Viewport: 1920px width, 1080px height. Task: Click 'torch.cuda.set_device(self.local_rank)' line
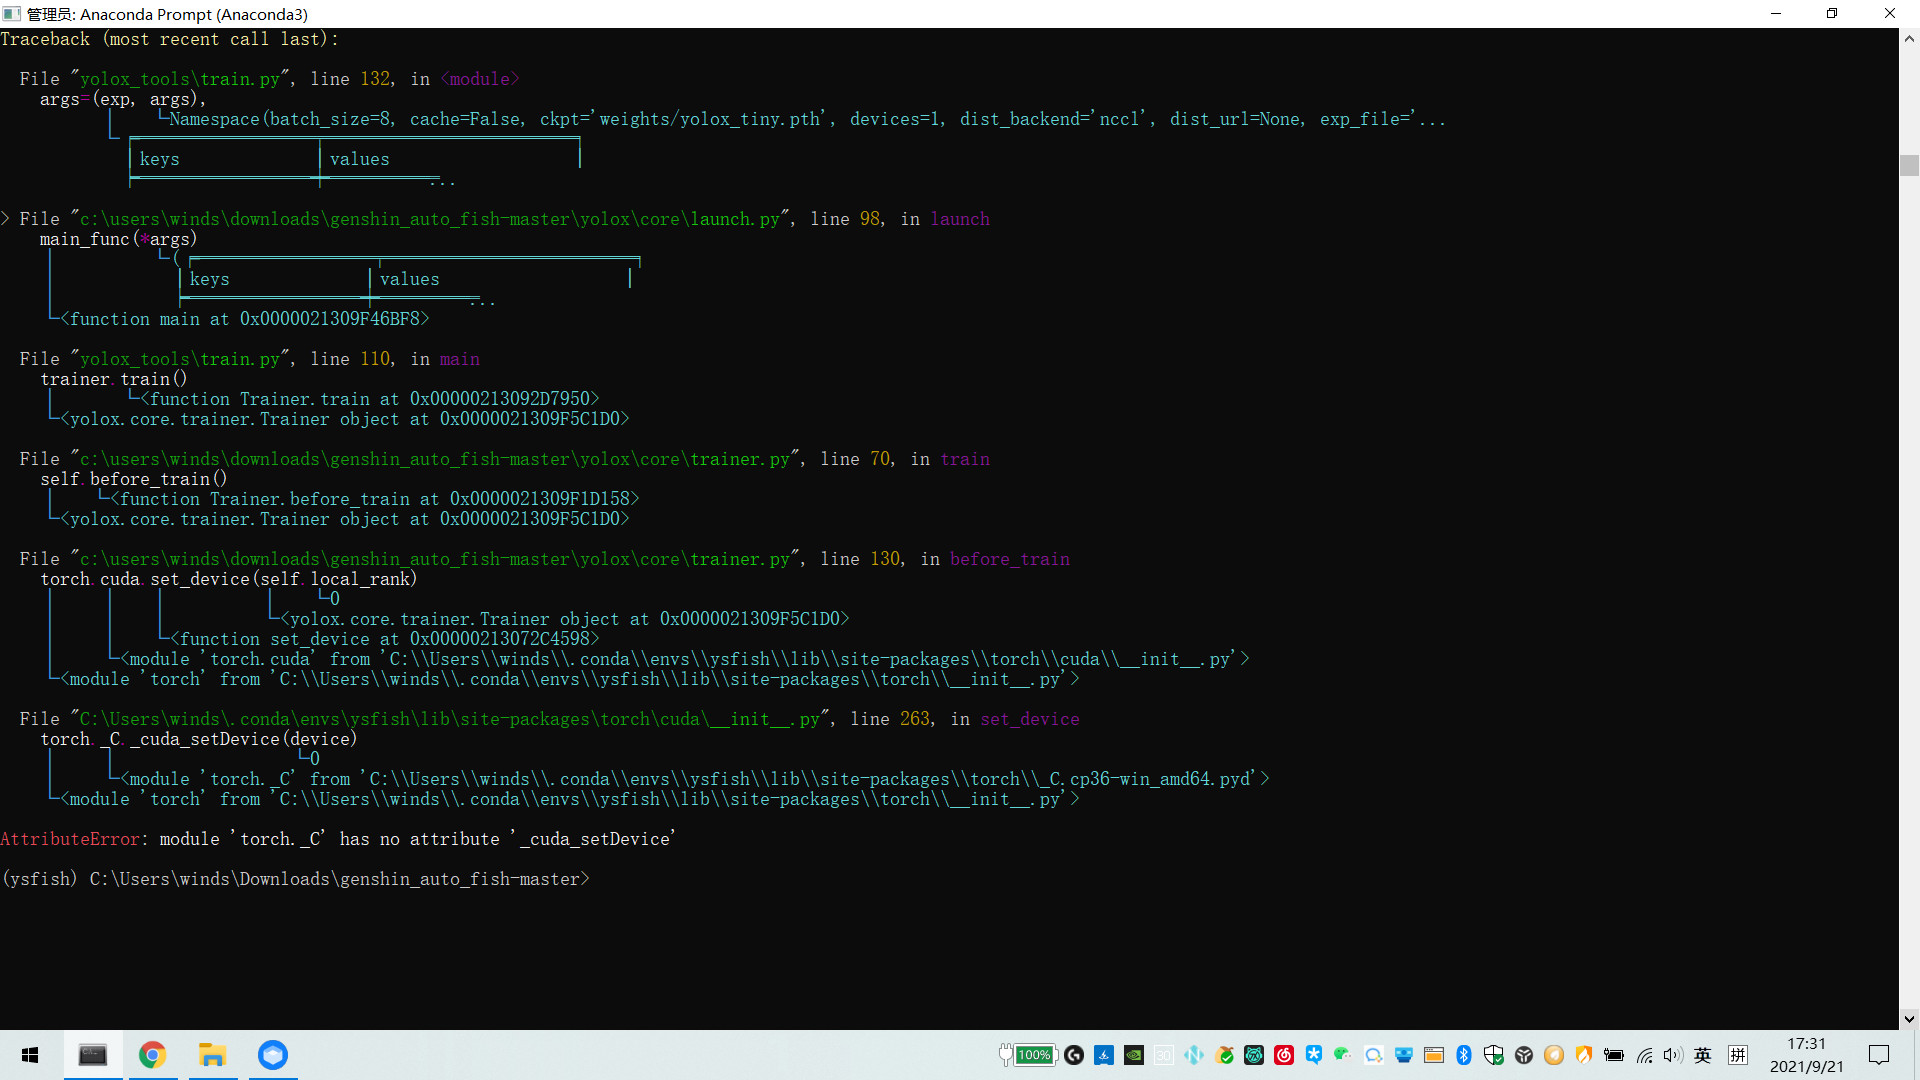point(229,579)
